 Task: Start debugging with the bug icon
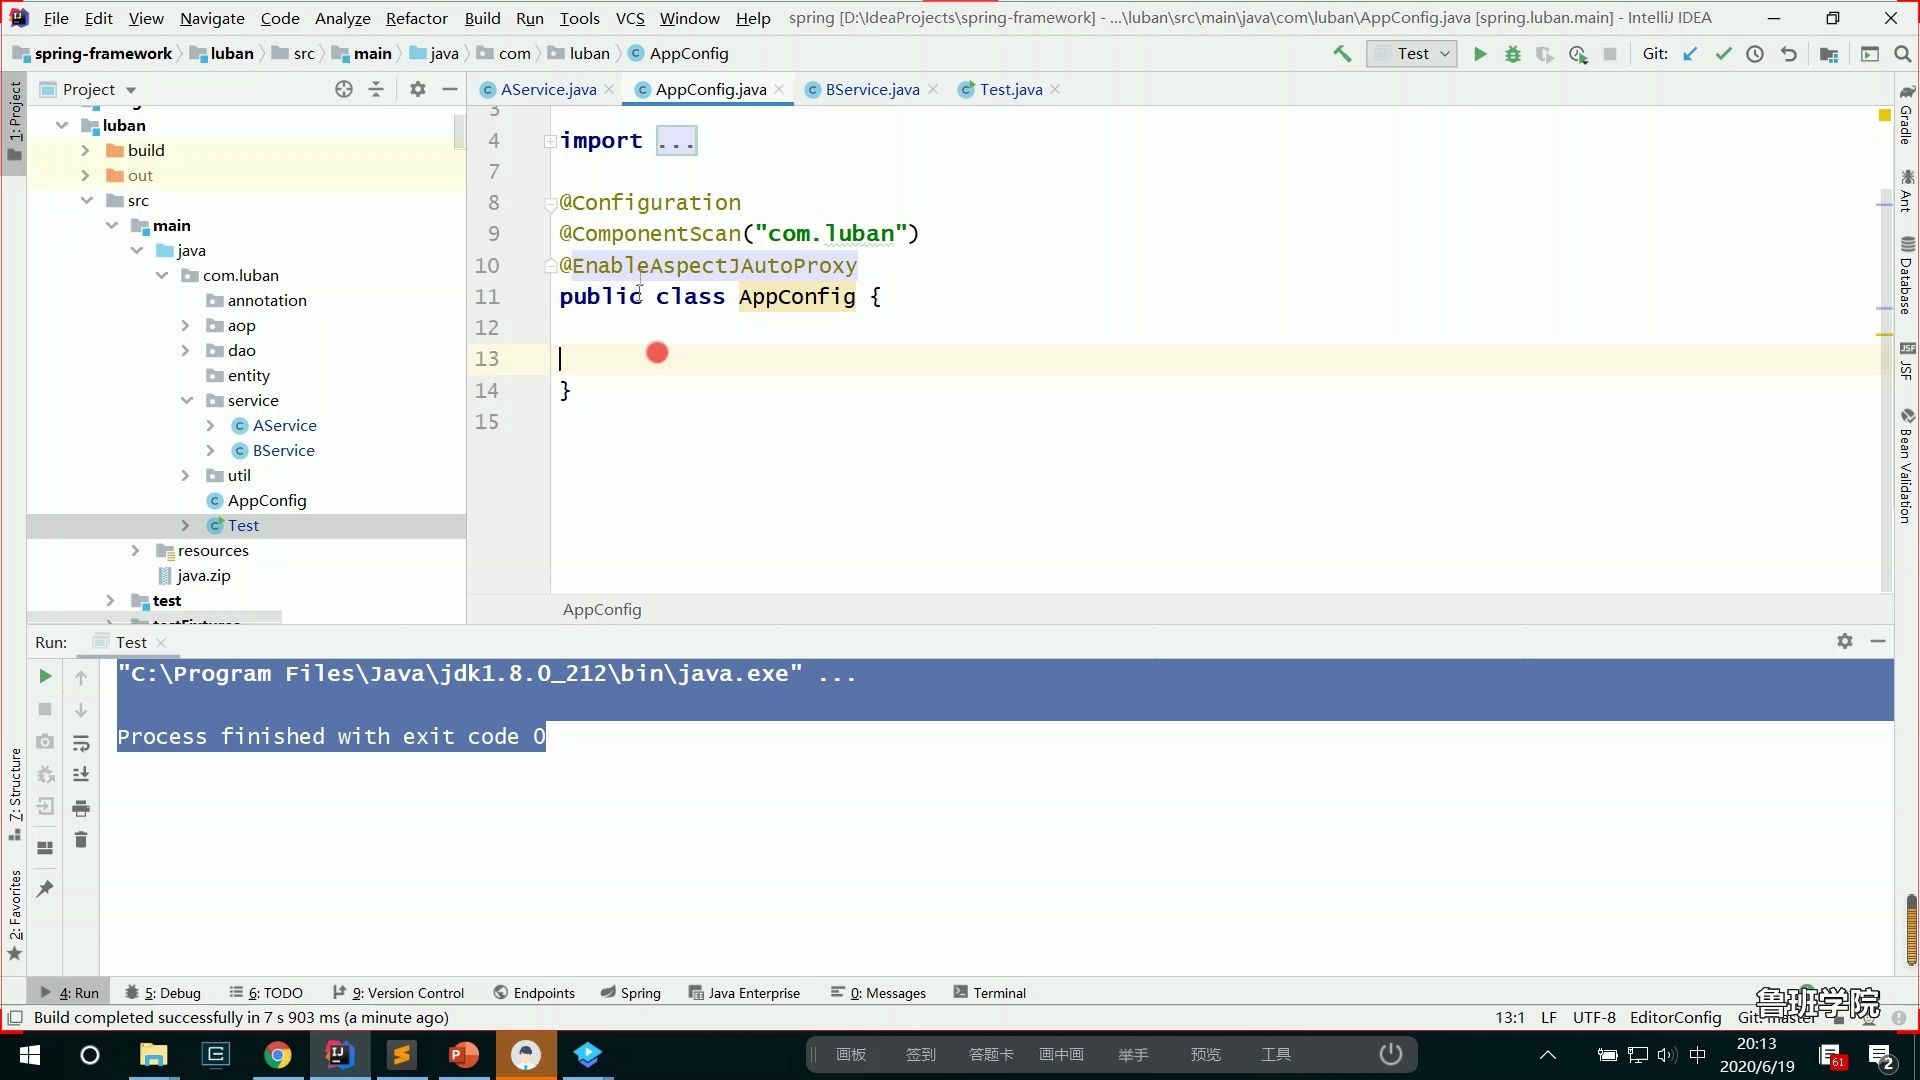(1513, 54)
